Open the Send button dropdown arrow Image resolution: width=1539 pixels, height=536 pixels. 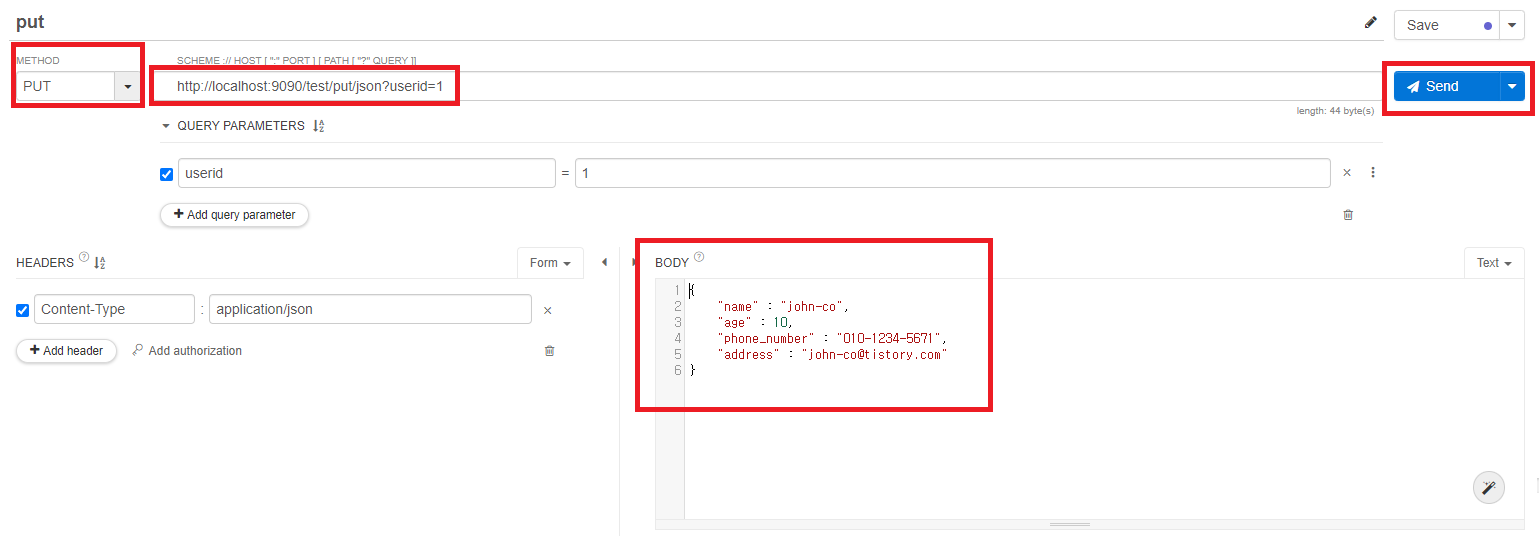[x=1512, y=86]
